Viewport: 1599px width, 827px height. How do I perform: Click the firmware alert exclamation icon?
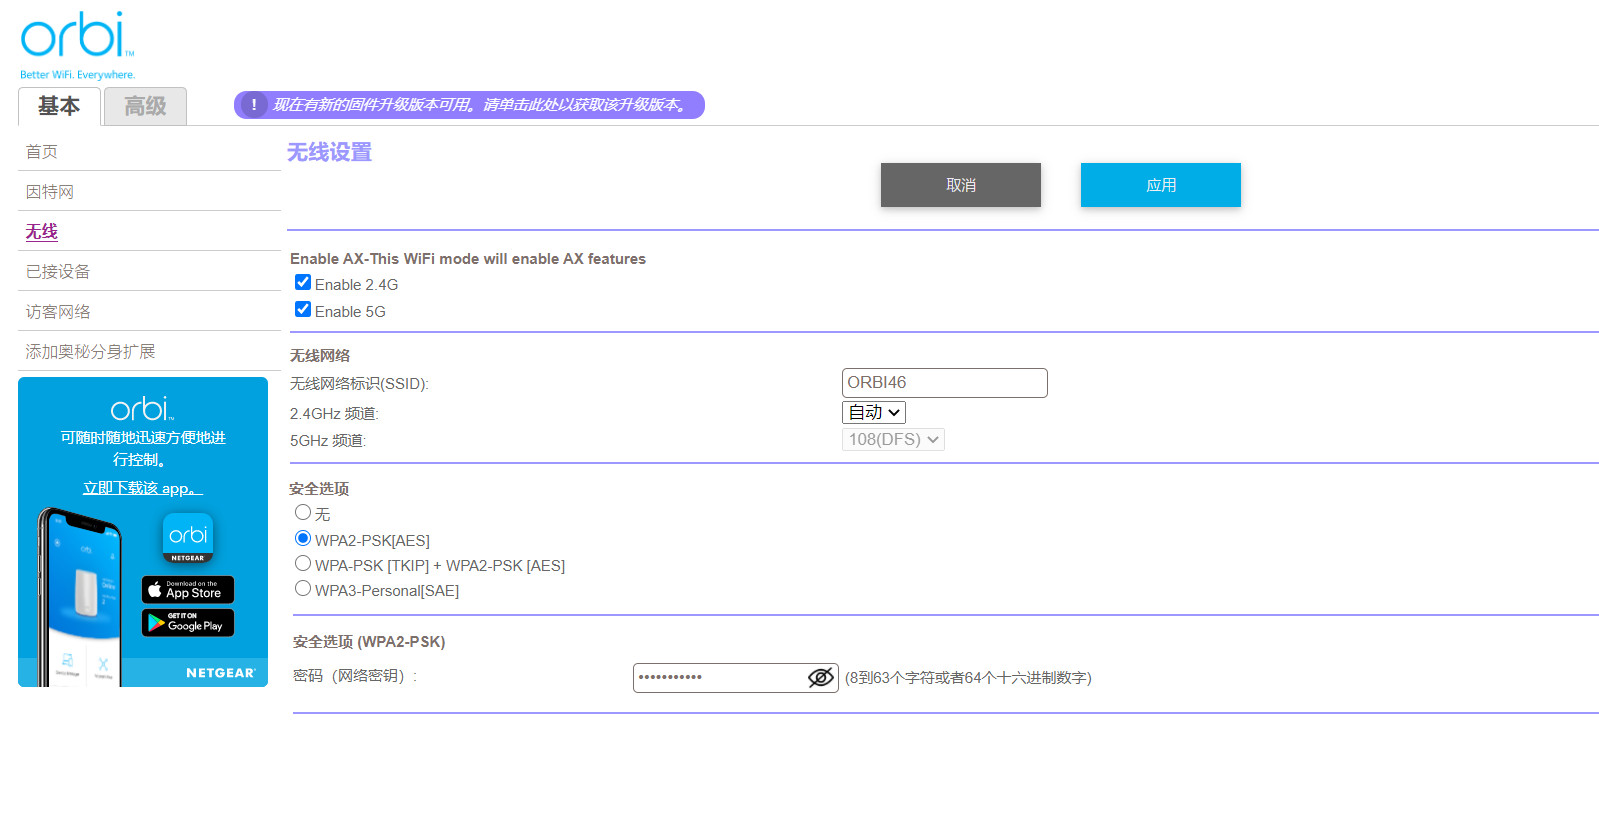coord(254,105)
